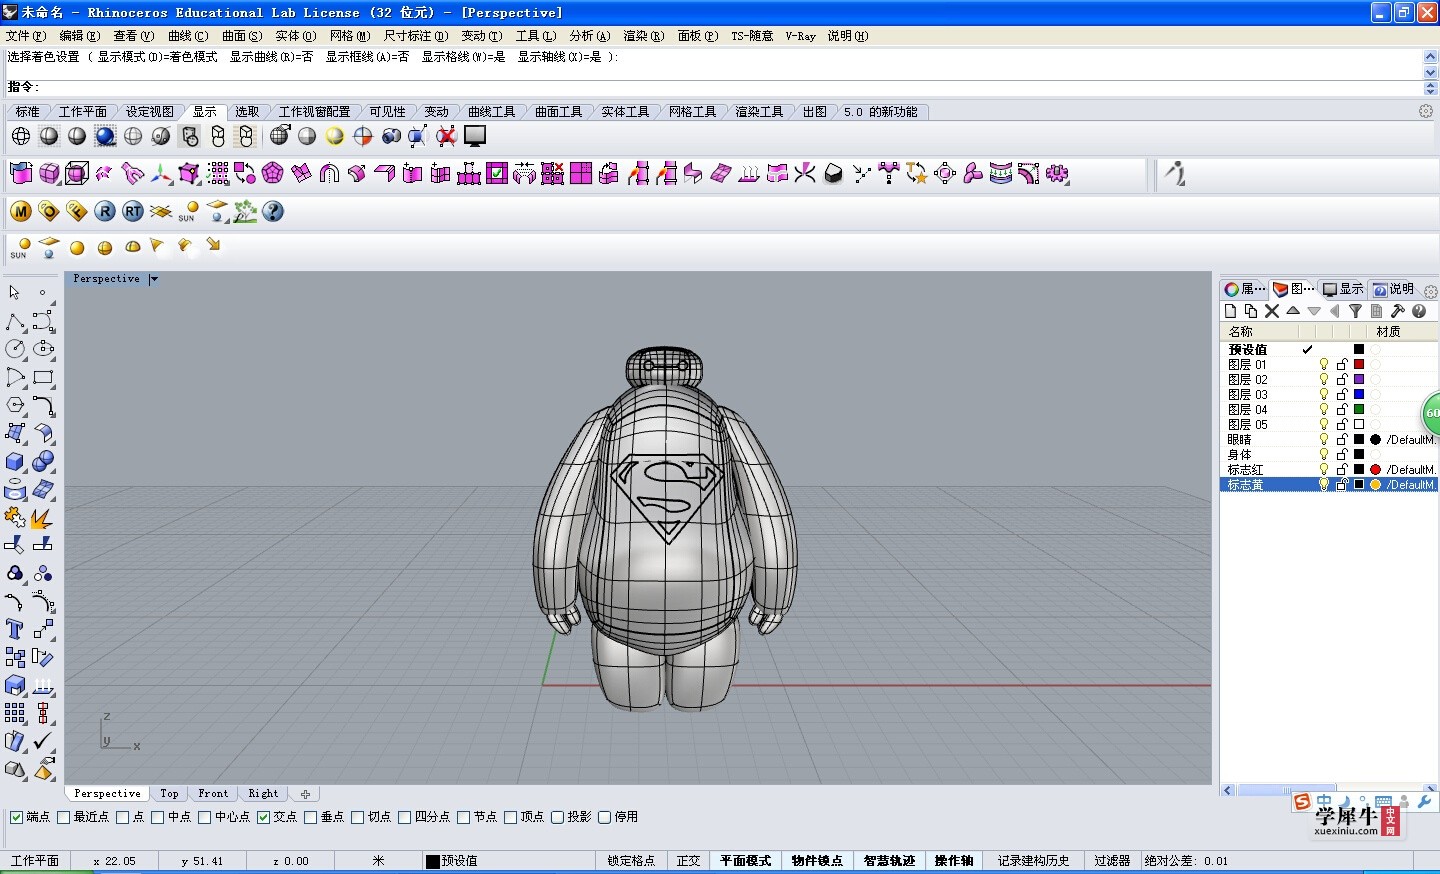1440x874 pixels.
Task: Select the Text object T tool
Action: point(14,629)
